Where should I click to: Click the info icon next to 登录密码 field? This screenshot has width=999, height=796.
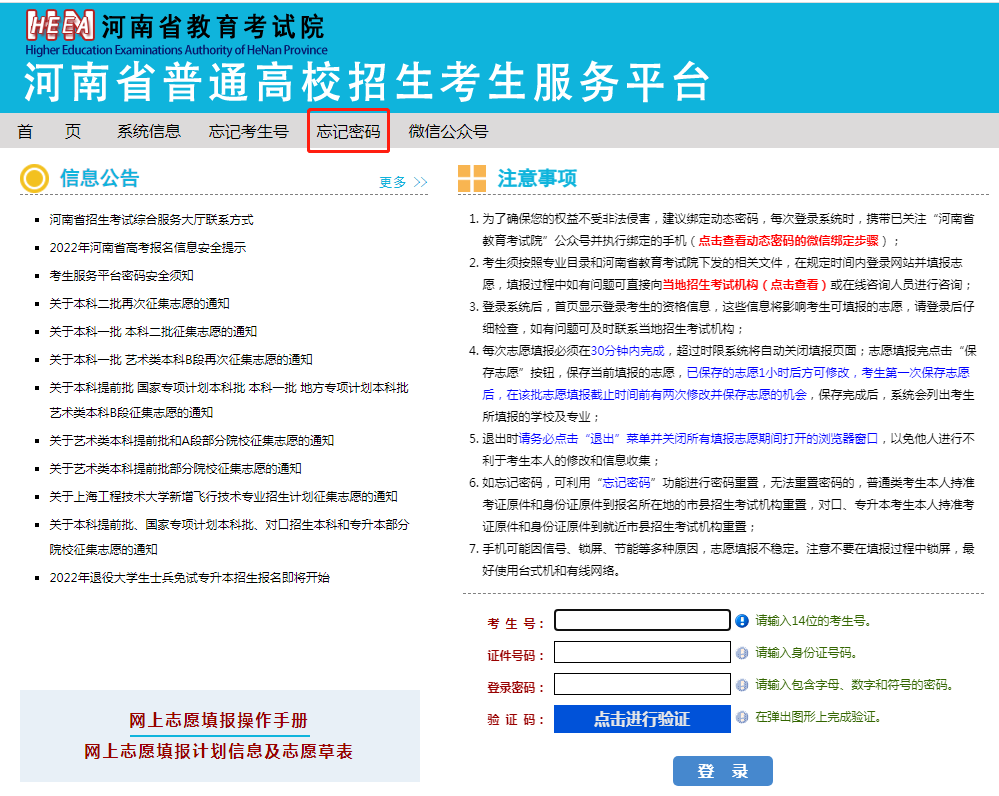742,685
